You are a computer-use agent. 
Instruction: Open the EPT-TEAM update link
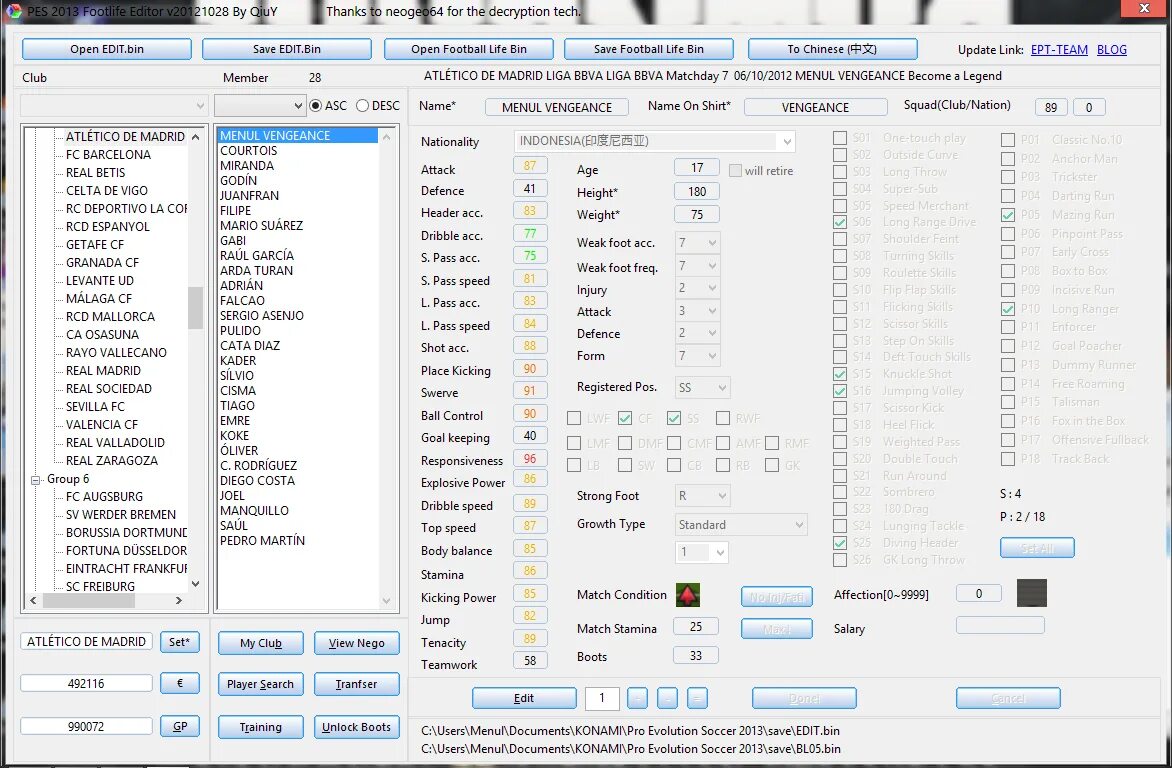(1061, 48)
